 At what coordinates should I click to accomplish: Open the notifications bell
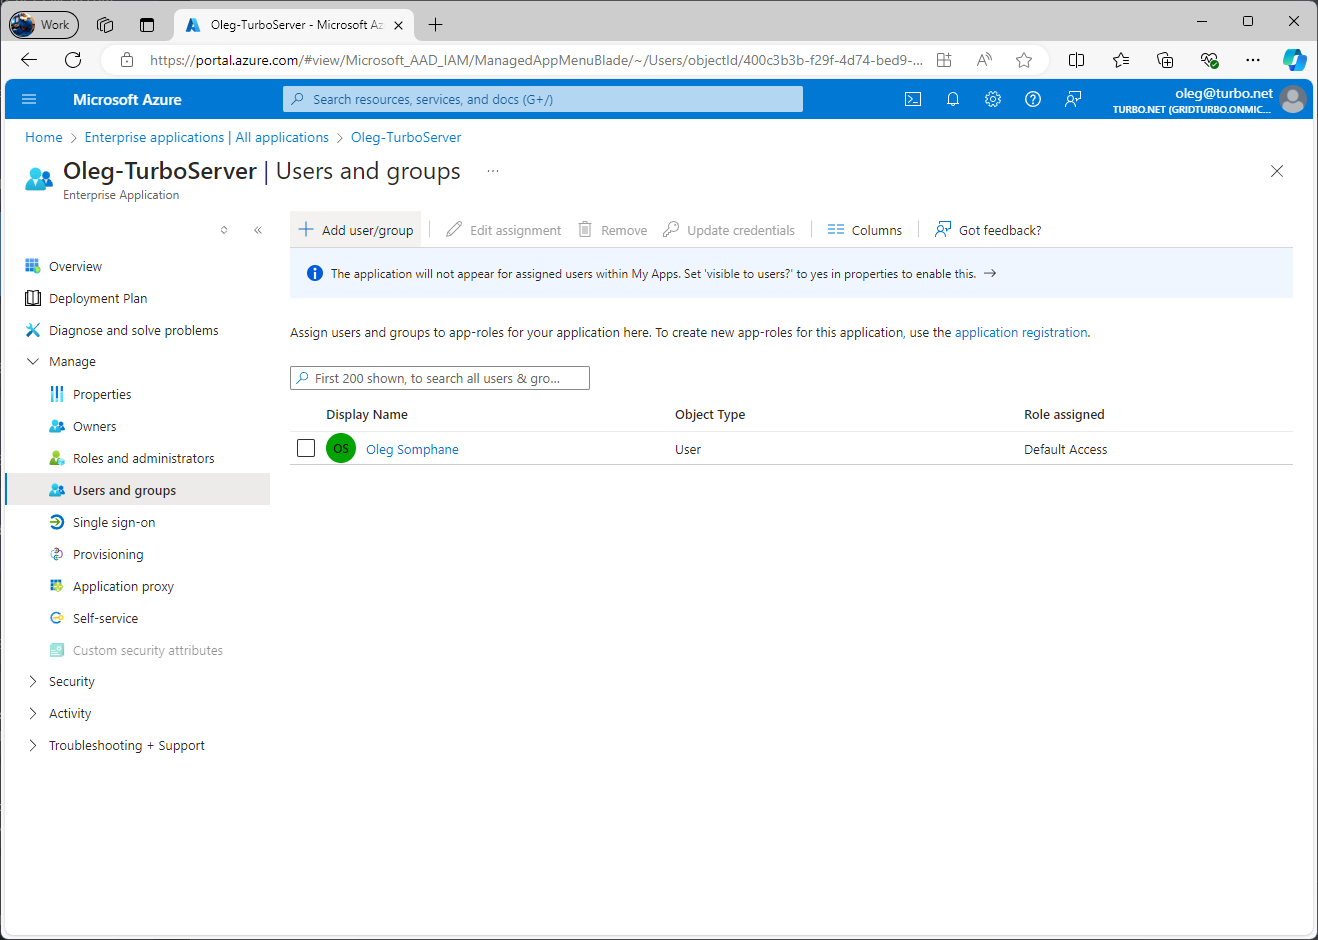point(952,99)
